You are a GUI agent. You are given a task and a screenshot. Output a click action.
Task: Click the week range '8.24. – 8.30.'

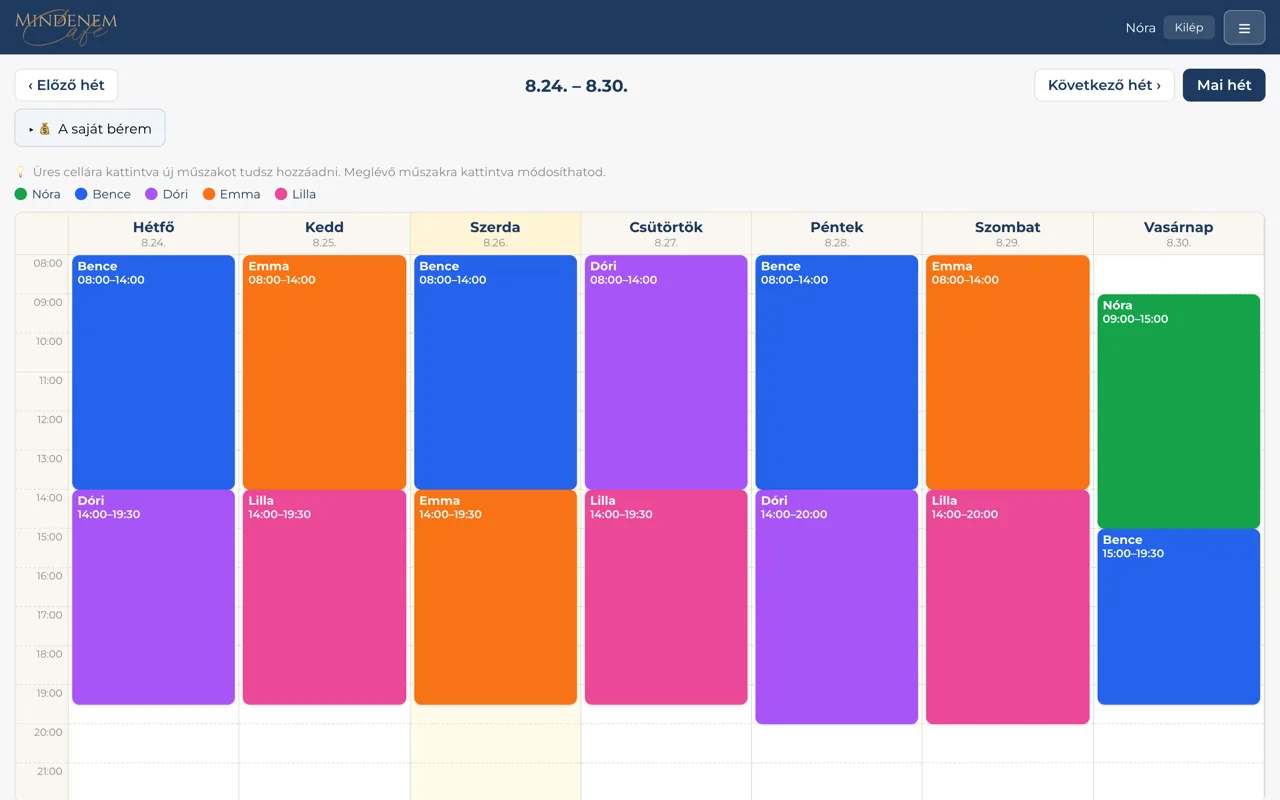pyautogui.click(x=576, y=86)
